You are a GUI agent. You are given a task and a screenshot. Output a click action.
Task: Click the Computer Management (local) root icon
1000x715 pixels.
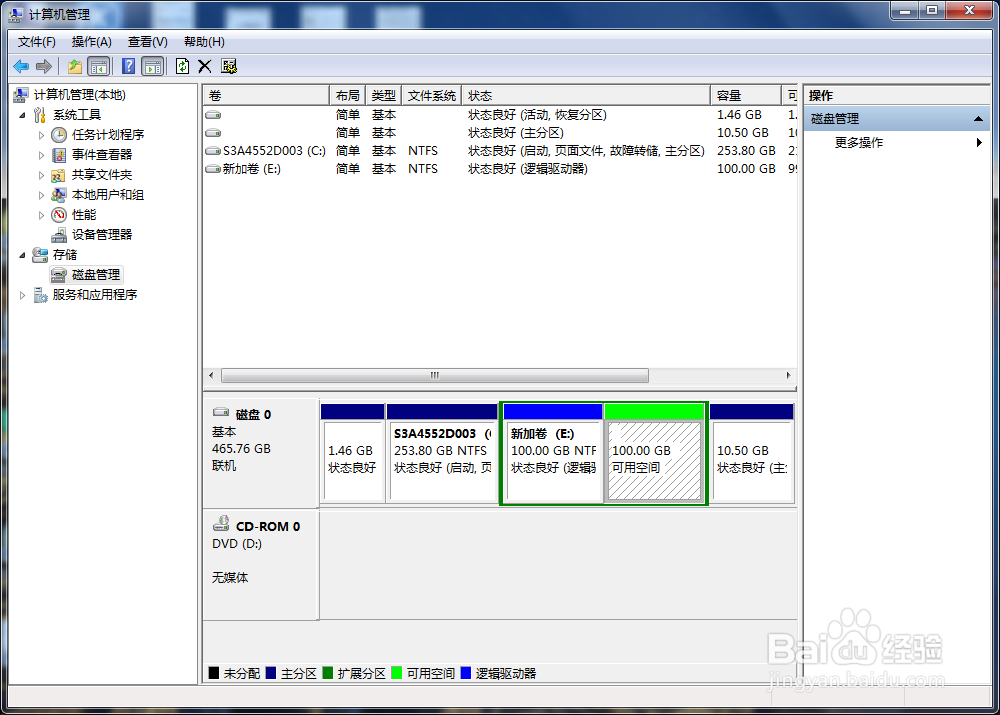click(x=21, y=95)
